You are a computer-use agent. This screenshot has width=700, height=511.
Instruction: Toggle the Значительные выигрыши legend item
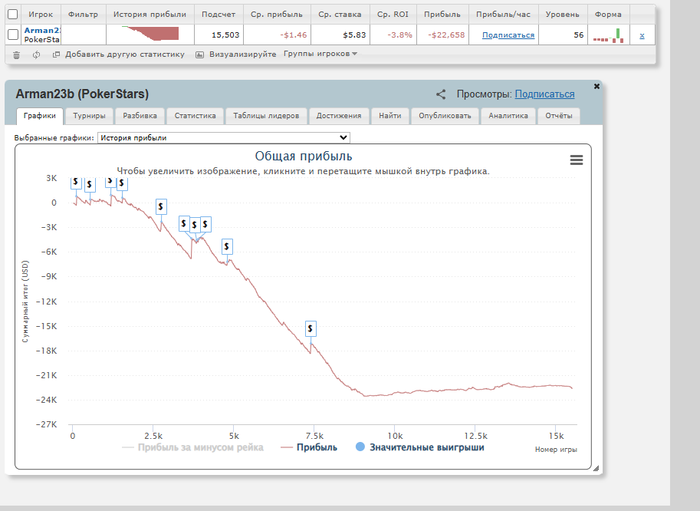click(x=420, y=447)
